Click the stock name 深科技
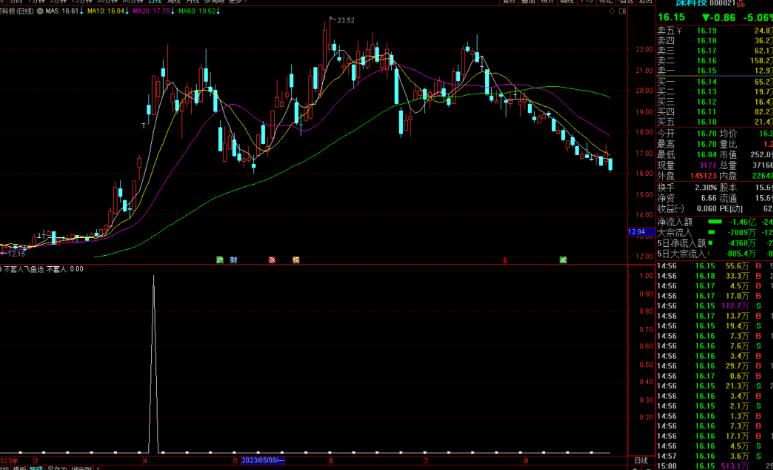773x470 pixels. [x=691, y=3]
